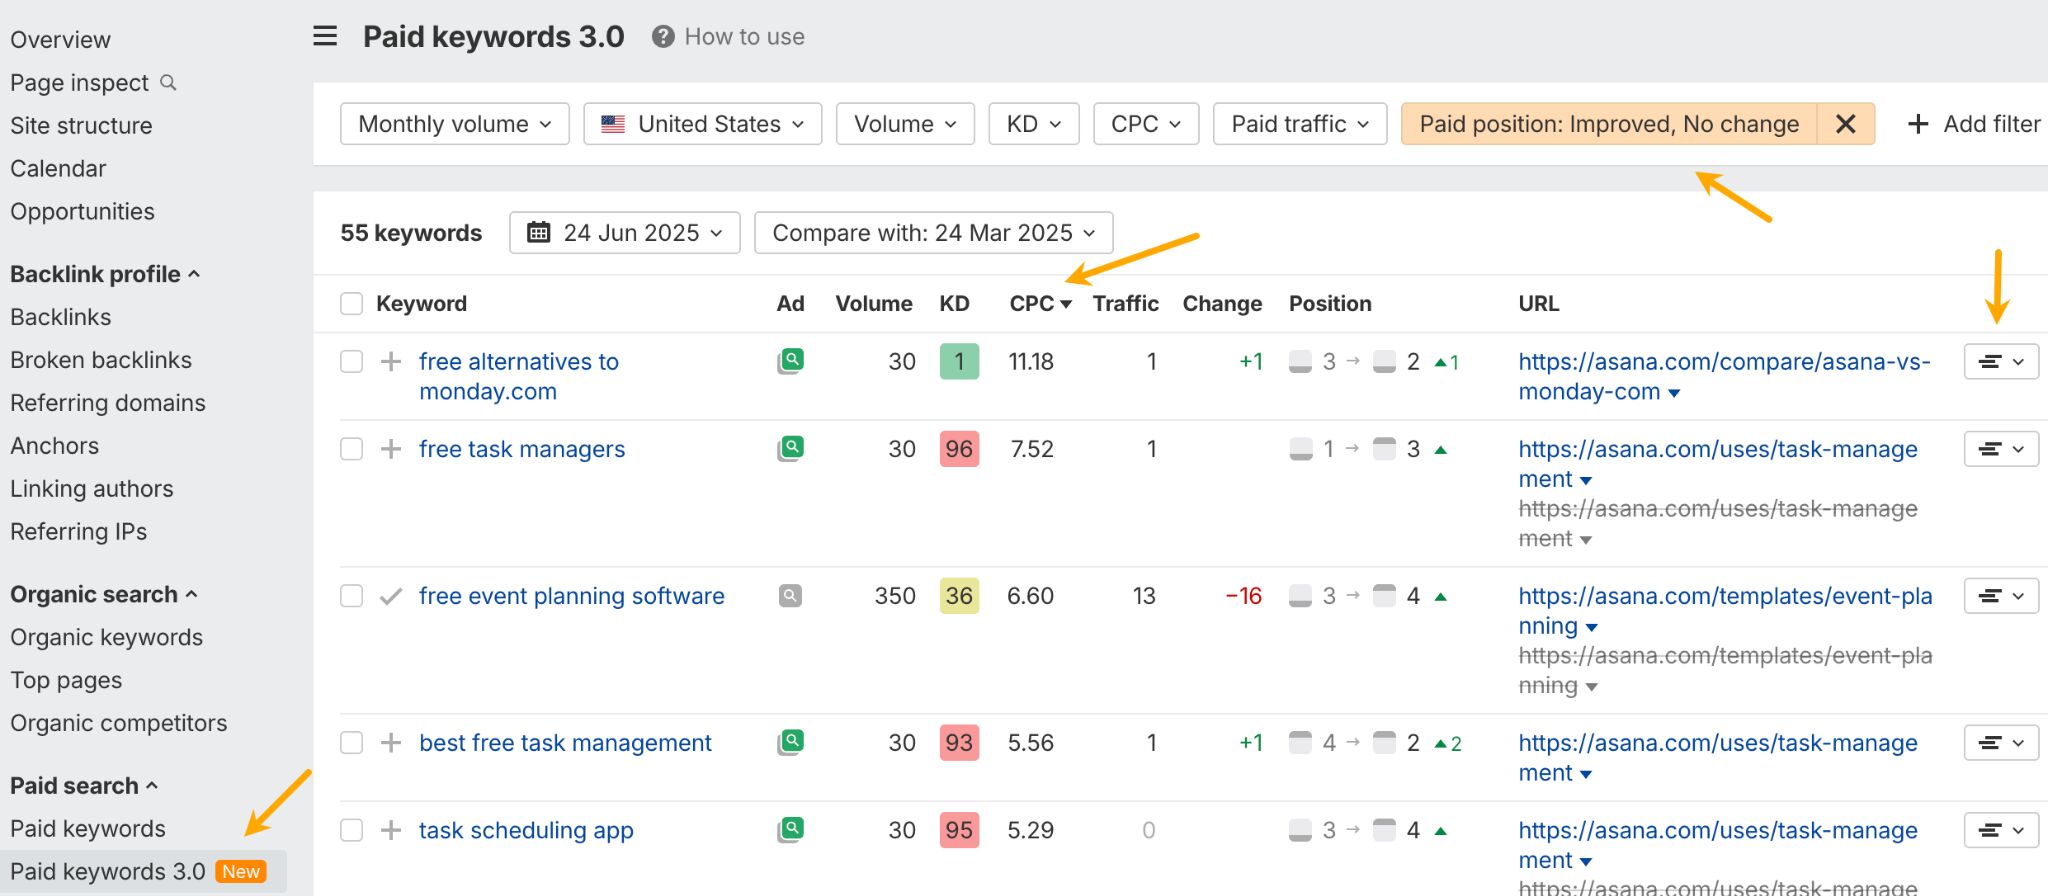Expand the Compare with 24 Mar 2025 dropdown
The height and width of the screenshot is (896, 2048).
933,233
